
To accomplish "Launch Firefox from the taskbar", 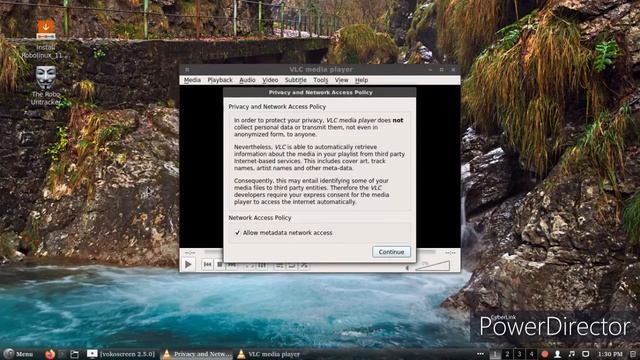I will (x=50, y=354).
